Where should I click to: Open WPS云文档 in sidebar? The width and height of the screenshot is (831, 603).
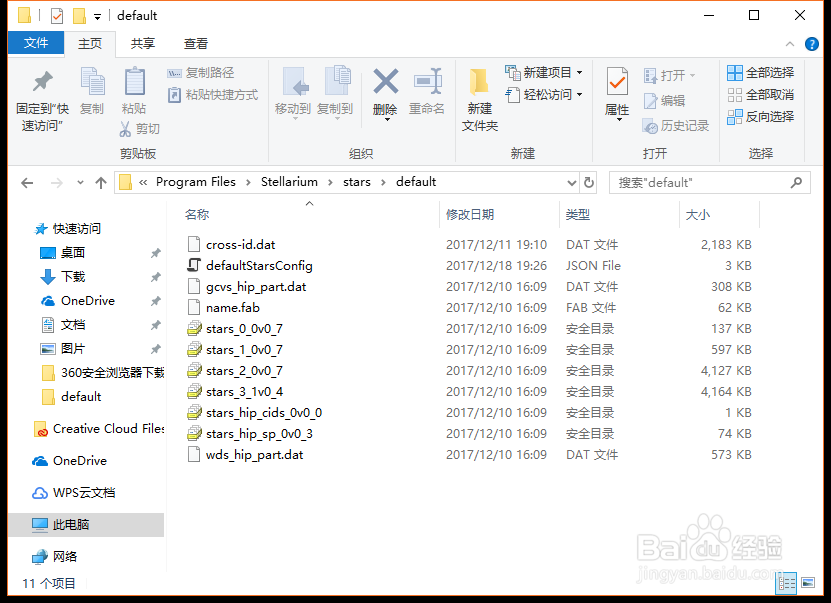tap(74, 493)
